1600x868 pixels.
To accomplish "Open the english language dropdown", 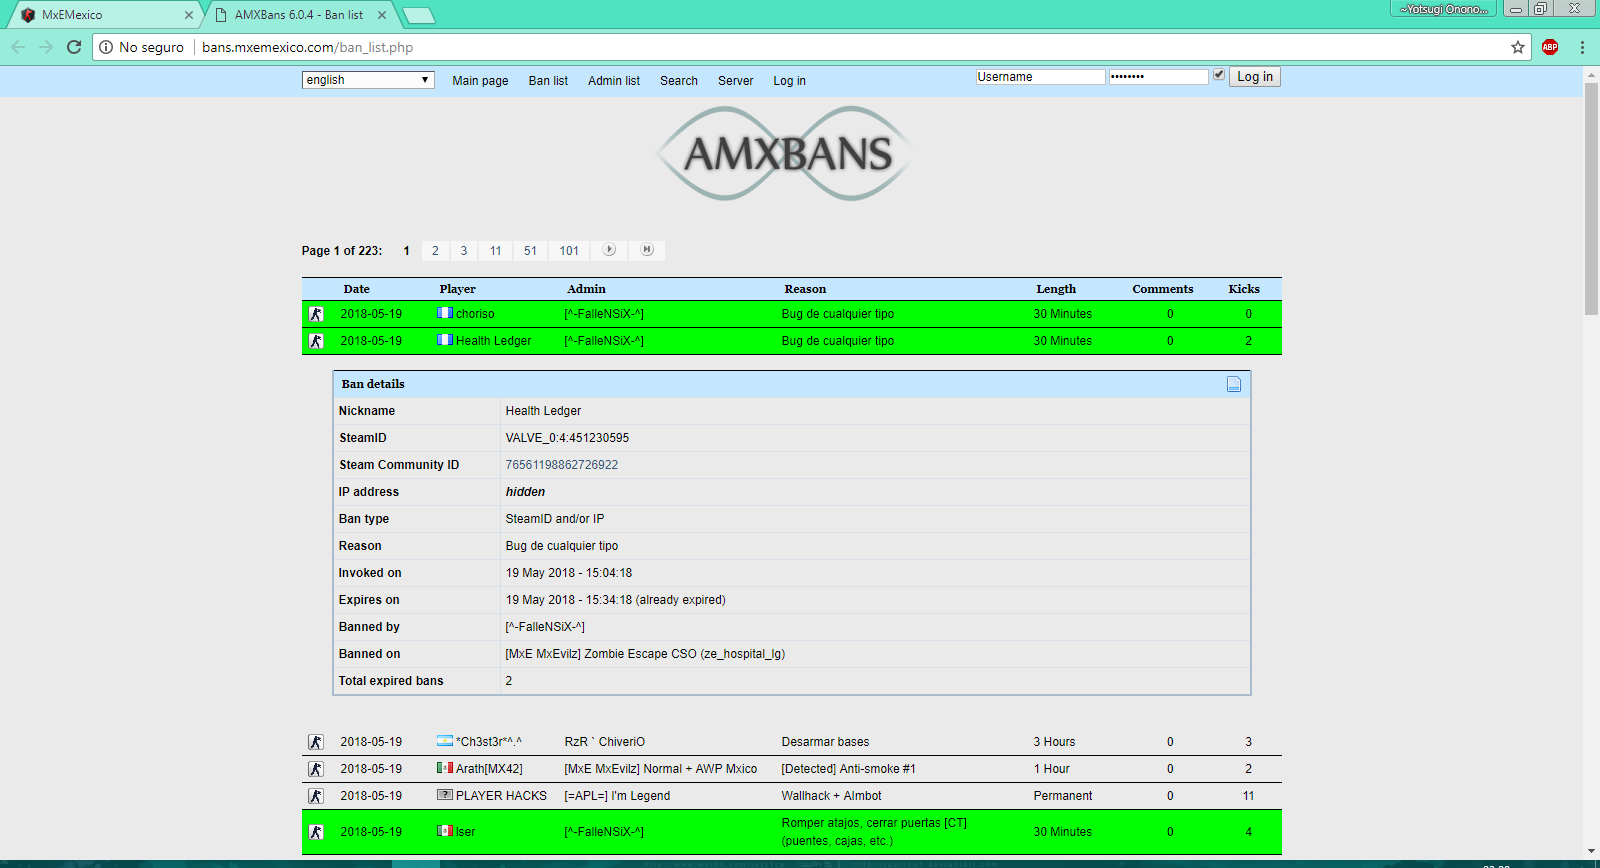I will (x=368, y=80).
